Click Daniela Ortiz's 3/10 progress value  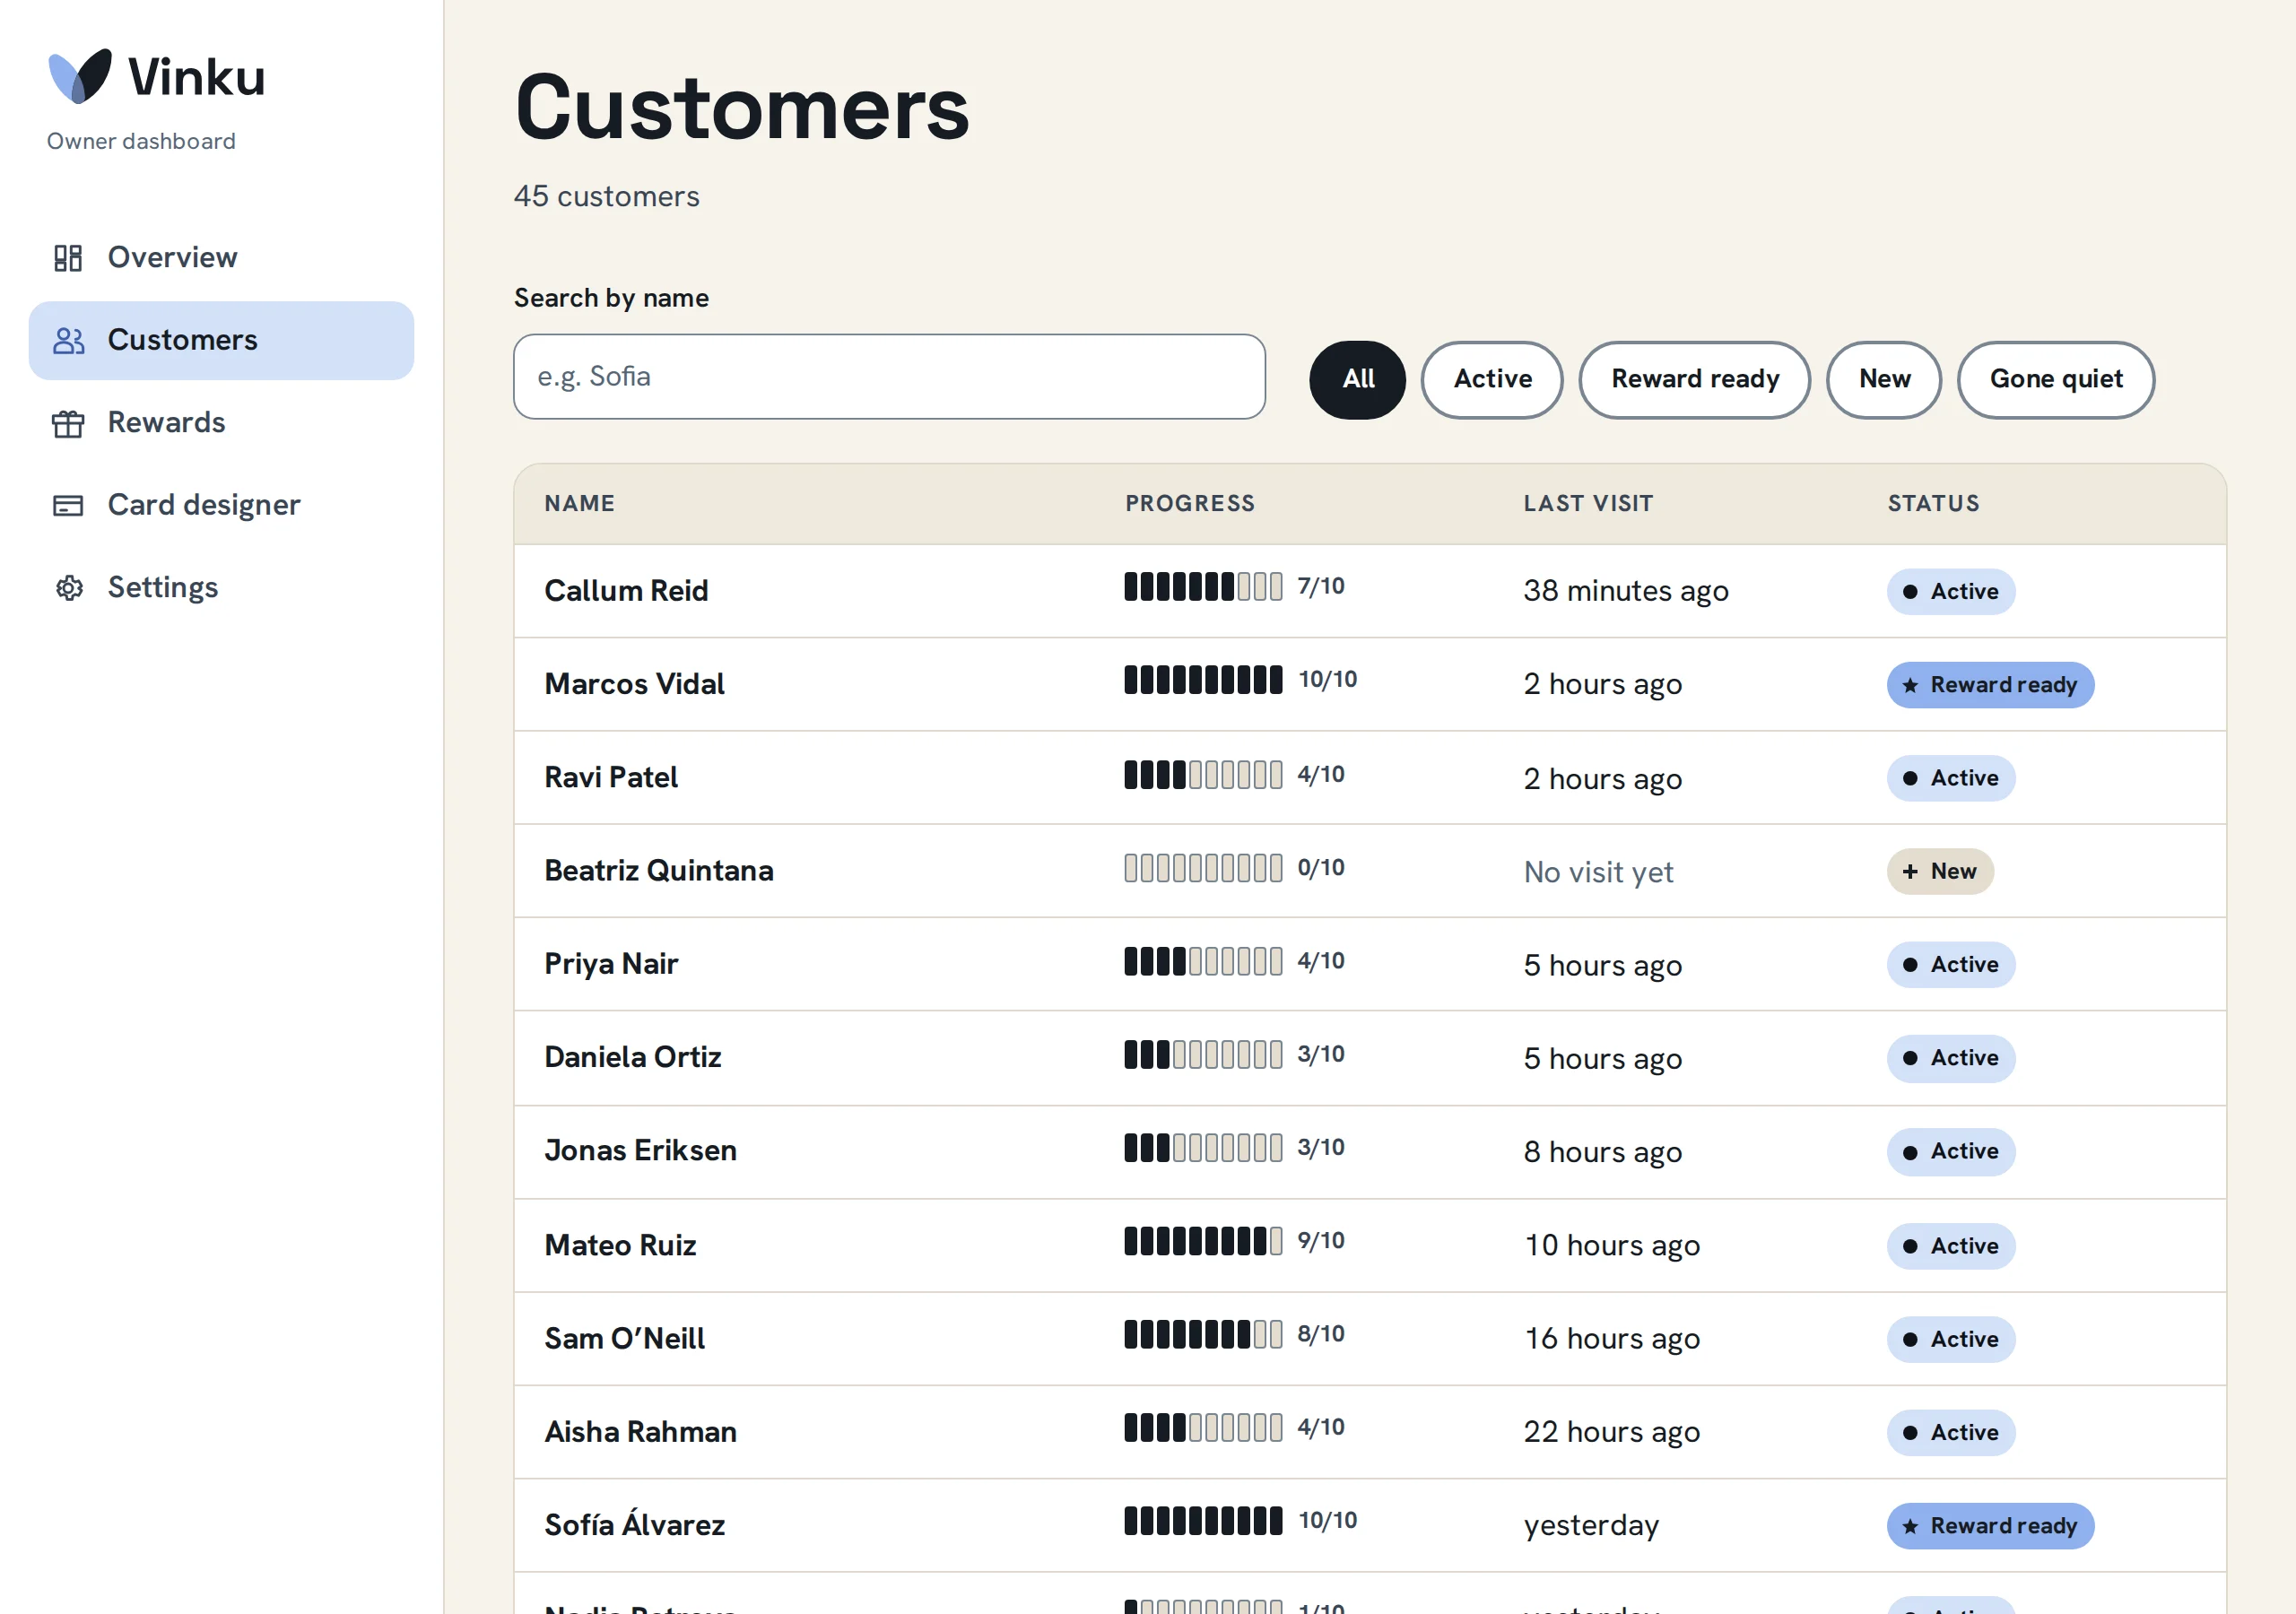click(x=1321, y=1055)
